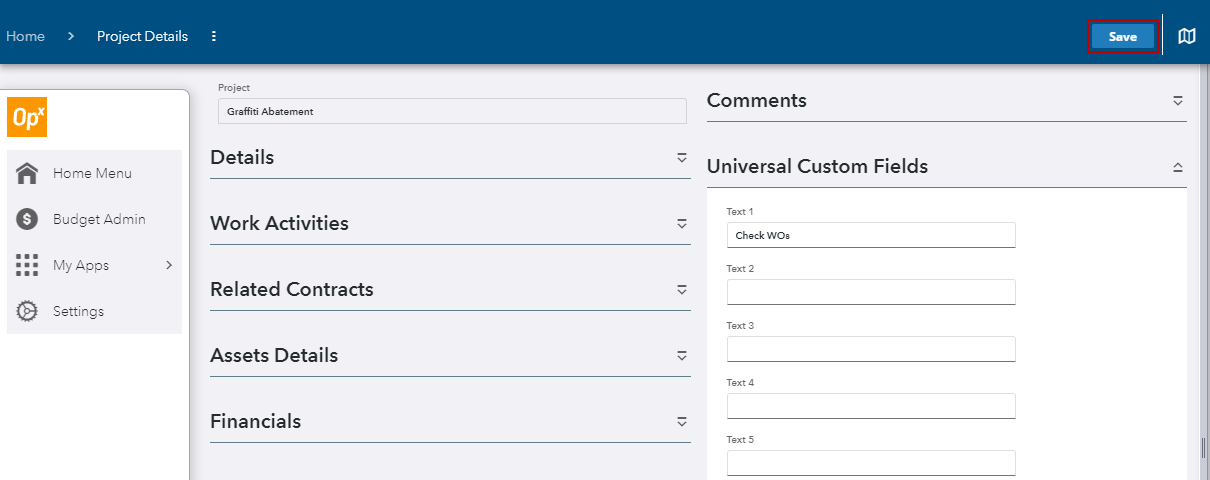Open the three-dot menu beside Project Details
The height and width of the screenshot is (480, 1210).
click(x=214, y=36)
